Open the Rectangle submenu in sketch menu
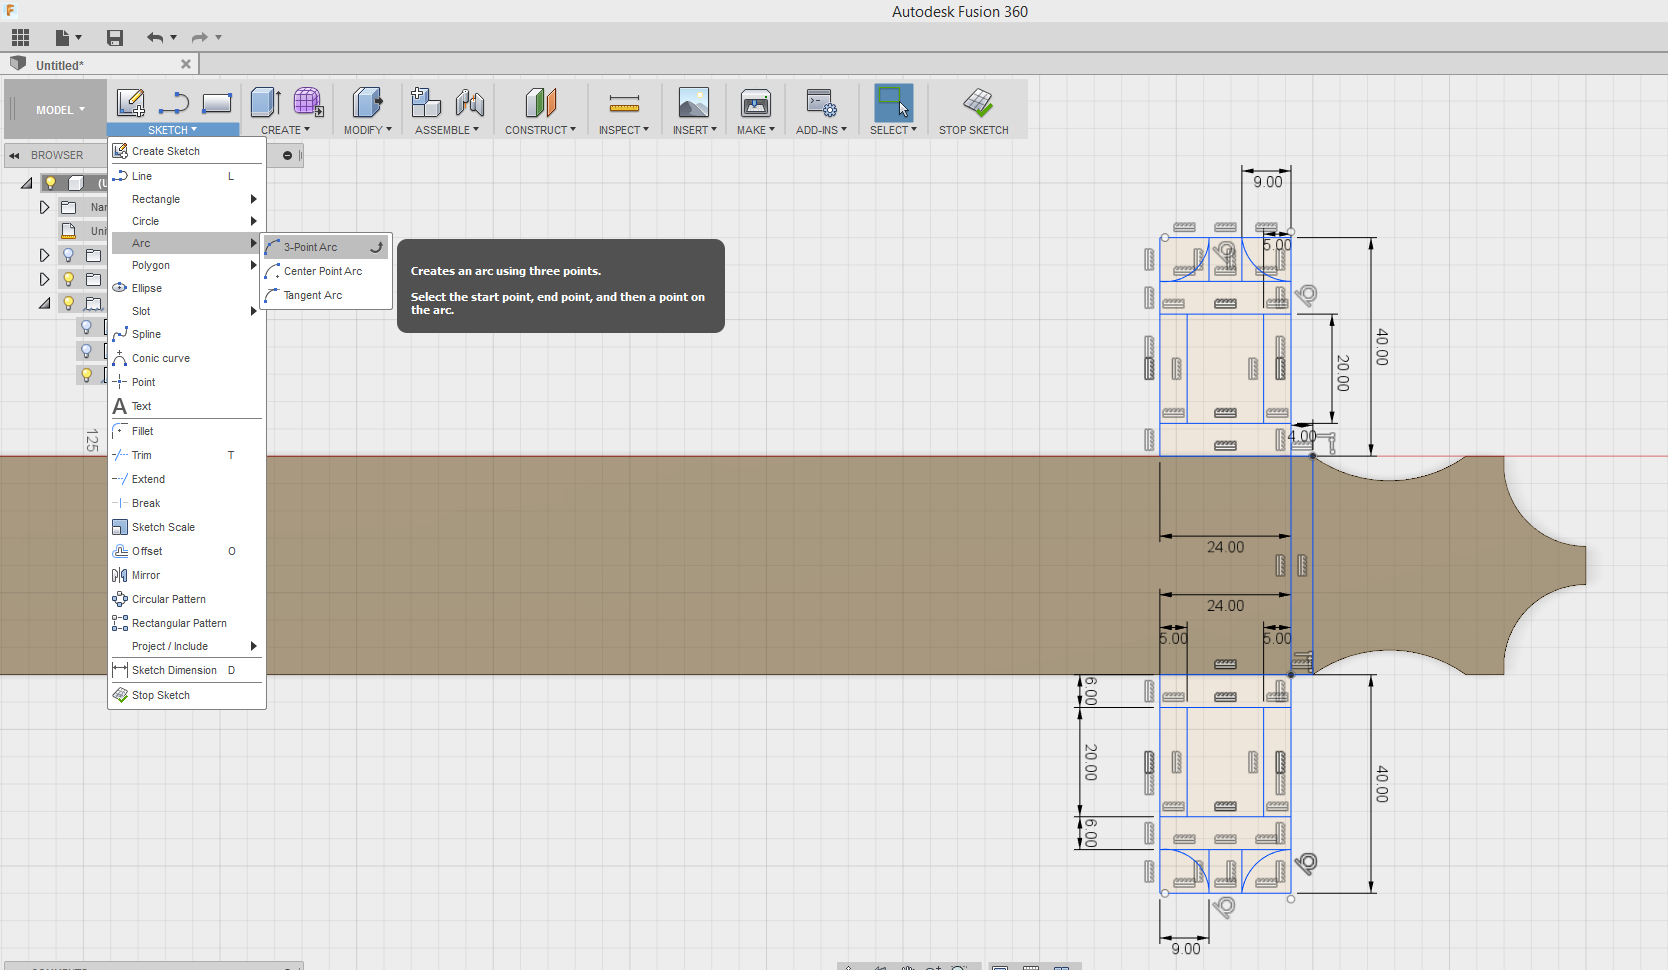The height and width of the screenshot is (970, 1668). 187,199
